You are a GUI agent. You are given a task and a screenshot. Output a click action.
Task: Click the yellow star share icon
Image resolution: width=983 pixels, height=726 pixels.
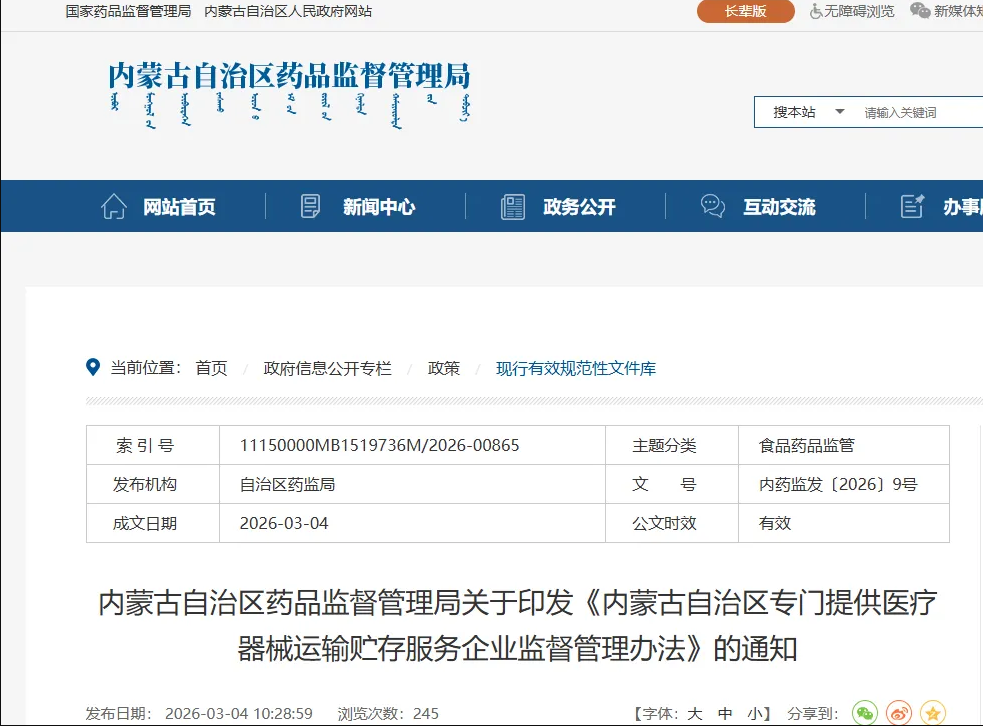(933, 713)
